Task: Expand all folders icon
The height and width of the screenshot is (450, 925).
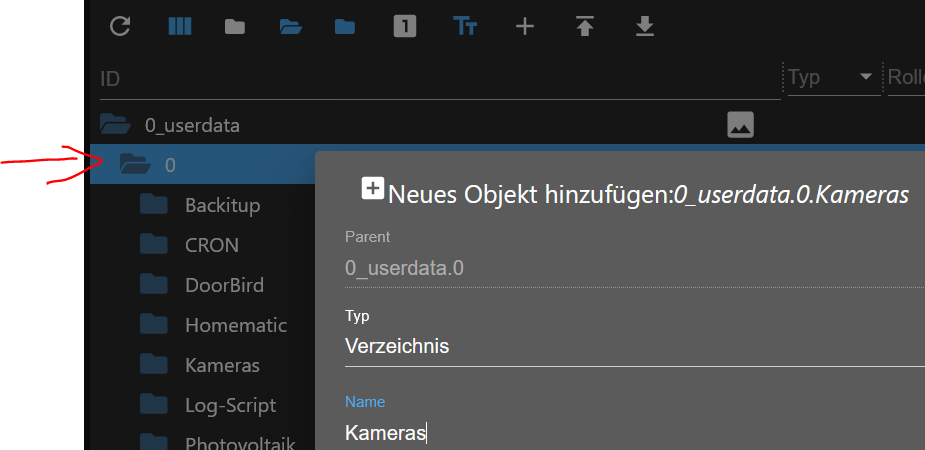Action: (291, 27)
